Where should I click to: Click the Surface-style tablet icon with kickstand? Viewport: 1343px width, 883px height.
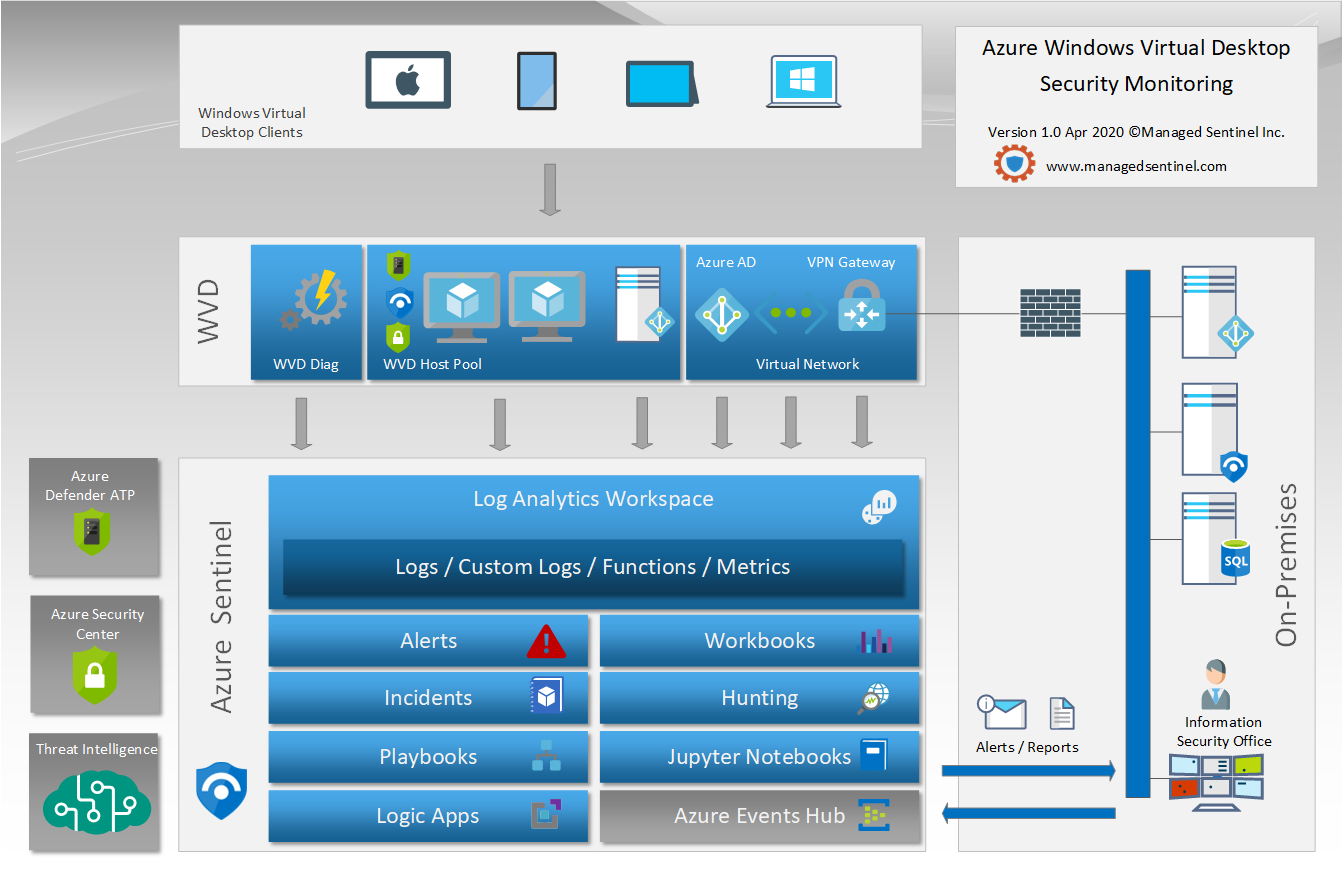pos(663,84)
